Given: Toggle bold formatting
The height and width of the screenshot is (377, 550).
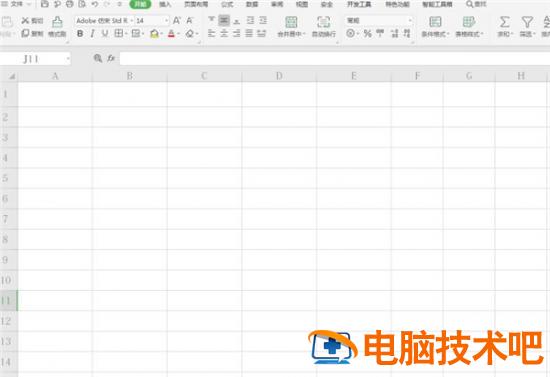Looking at the screenshot, I should (80, 34).
